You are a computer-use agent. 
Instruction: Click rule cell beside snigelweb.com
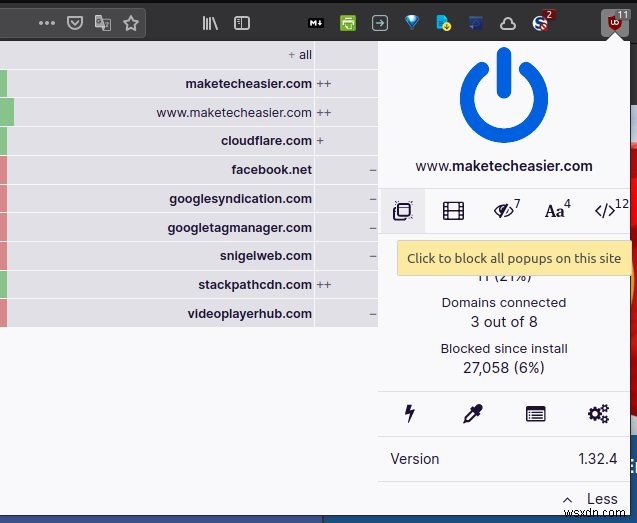click(x=347, y=256)
